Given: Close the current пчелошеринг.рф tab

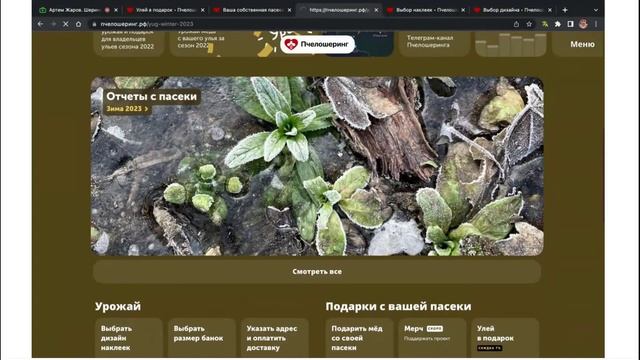Looking at the screenshot, I should pos(376,10).
